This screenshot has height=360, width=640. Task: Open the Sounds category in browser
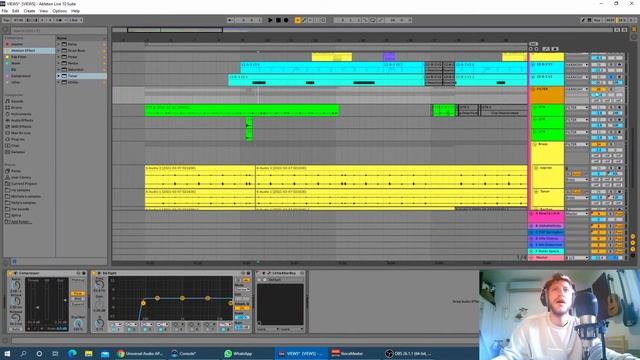point(17,101)
